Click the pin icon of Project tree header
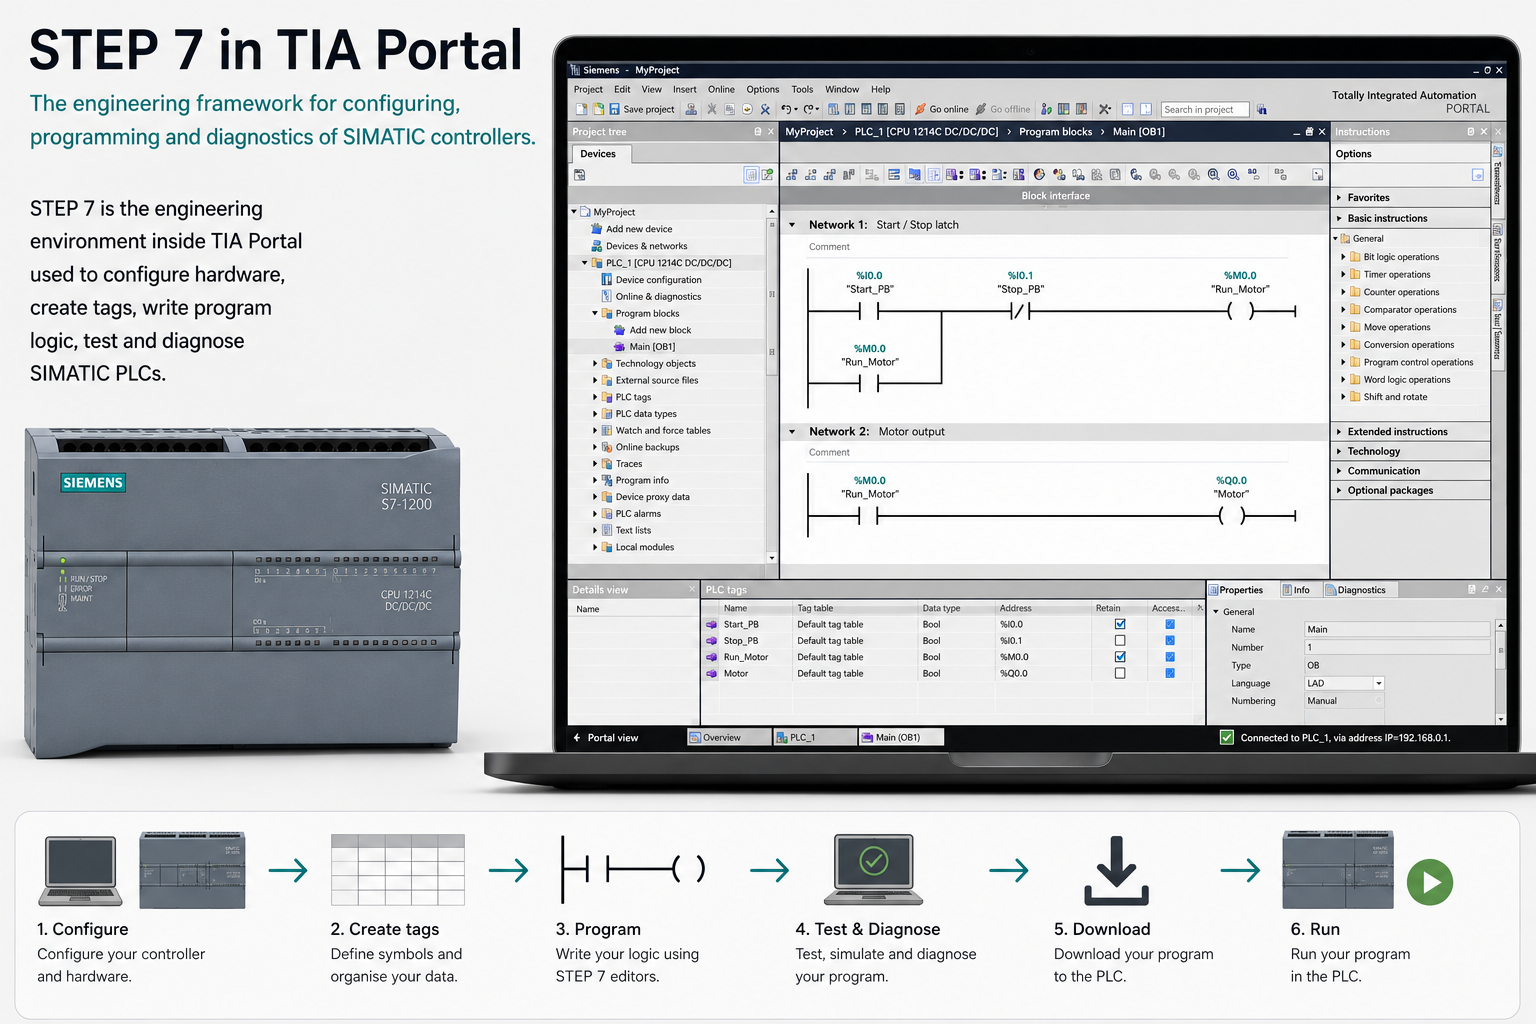 (757, 132)
